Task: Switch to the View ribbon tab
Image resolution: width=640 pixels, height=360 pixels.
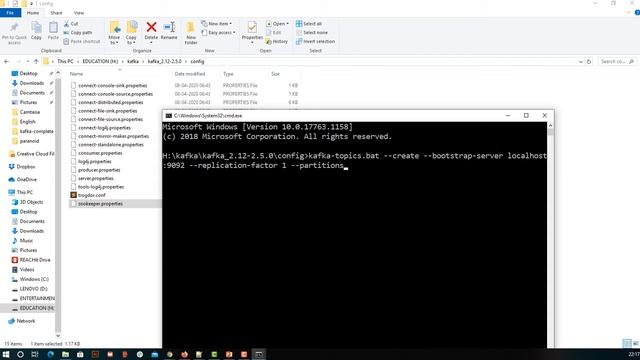Action: coord(79,13)
